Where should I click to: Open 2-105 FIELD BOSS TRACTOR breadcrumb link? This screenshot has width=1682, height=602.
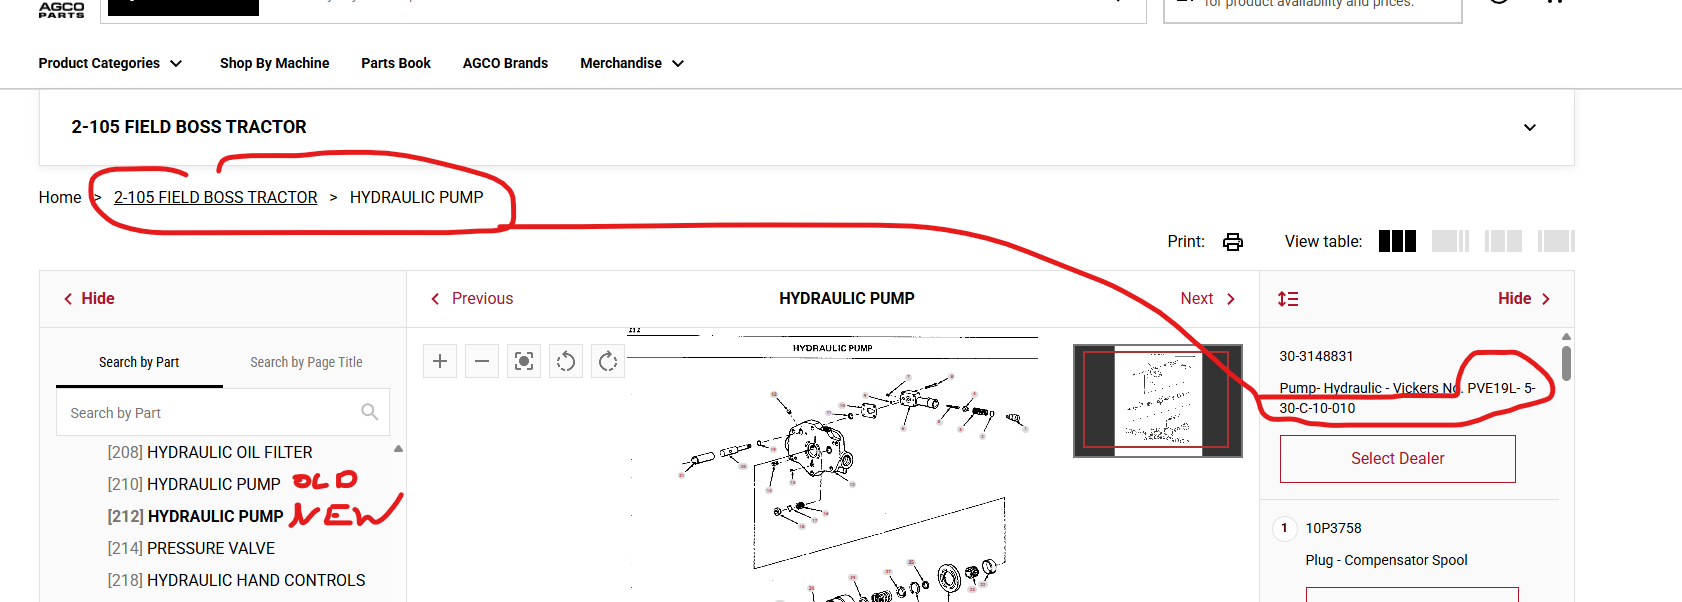215,197
